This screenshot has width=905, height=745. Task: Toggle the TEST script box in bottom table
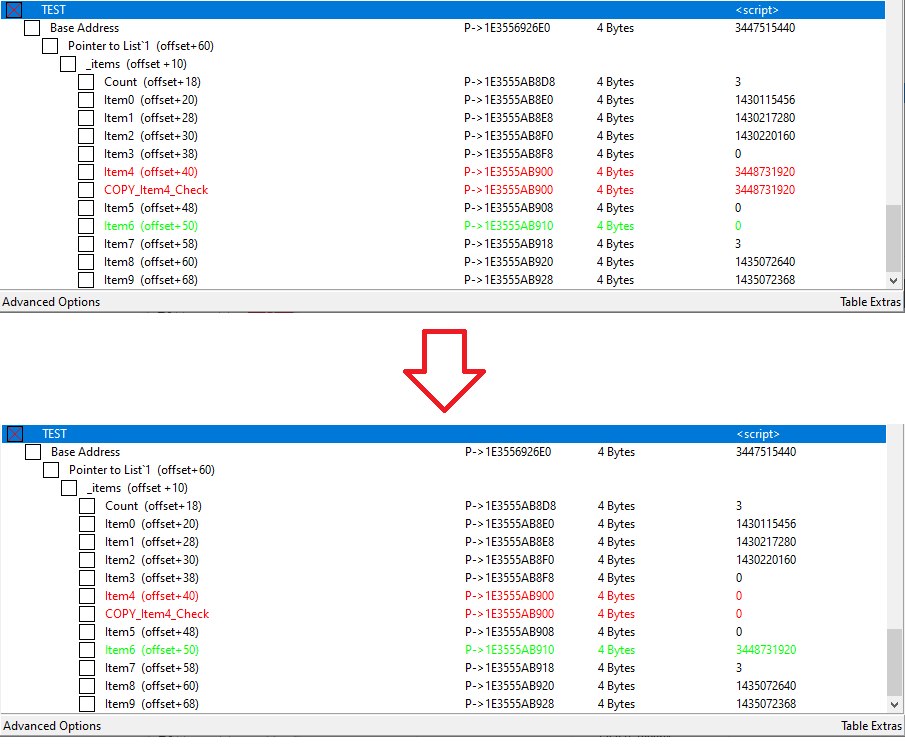tap(14, 434)
